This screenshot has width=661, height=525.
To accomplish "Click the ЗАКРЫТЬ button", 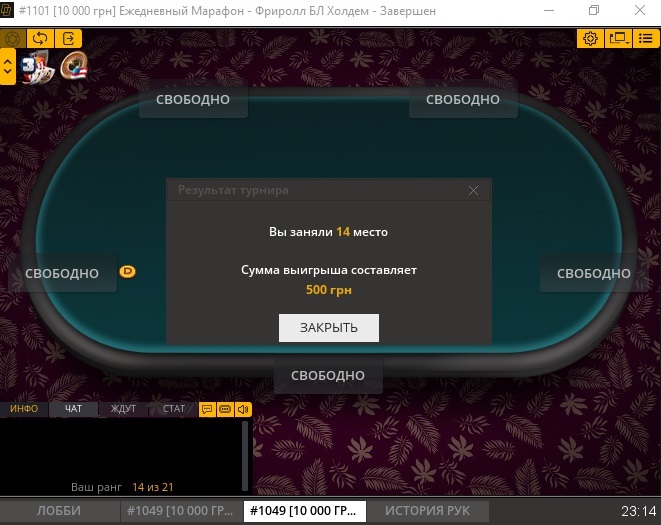I will pos(329,328).
